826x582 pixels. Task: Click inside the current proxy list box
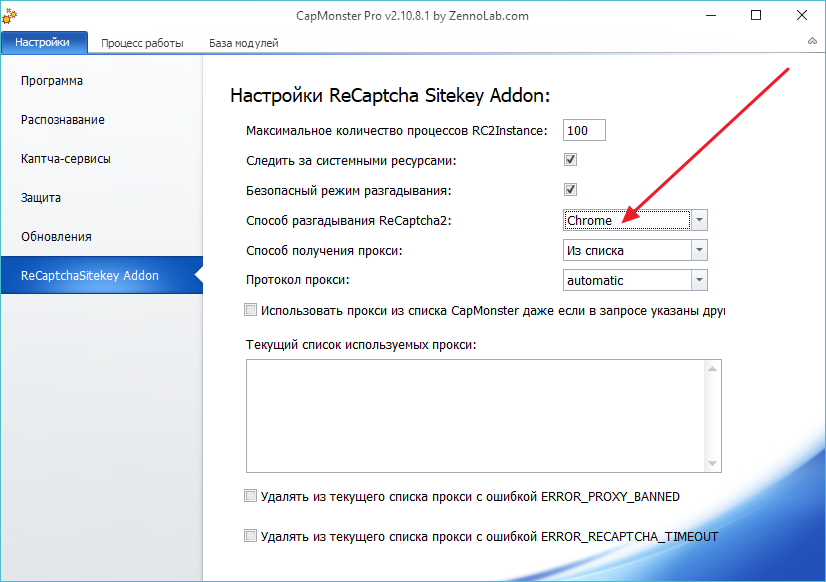(x=475, y=416)
